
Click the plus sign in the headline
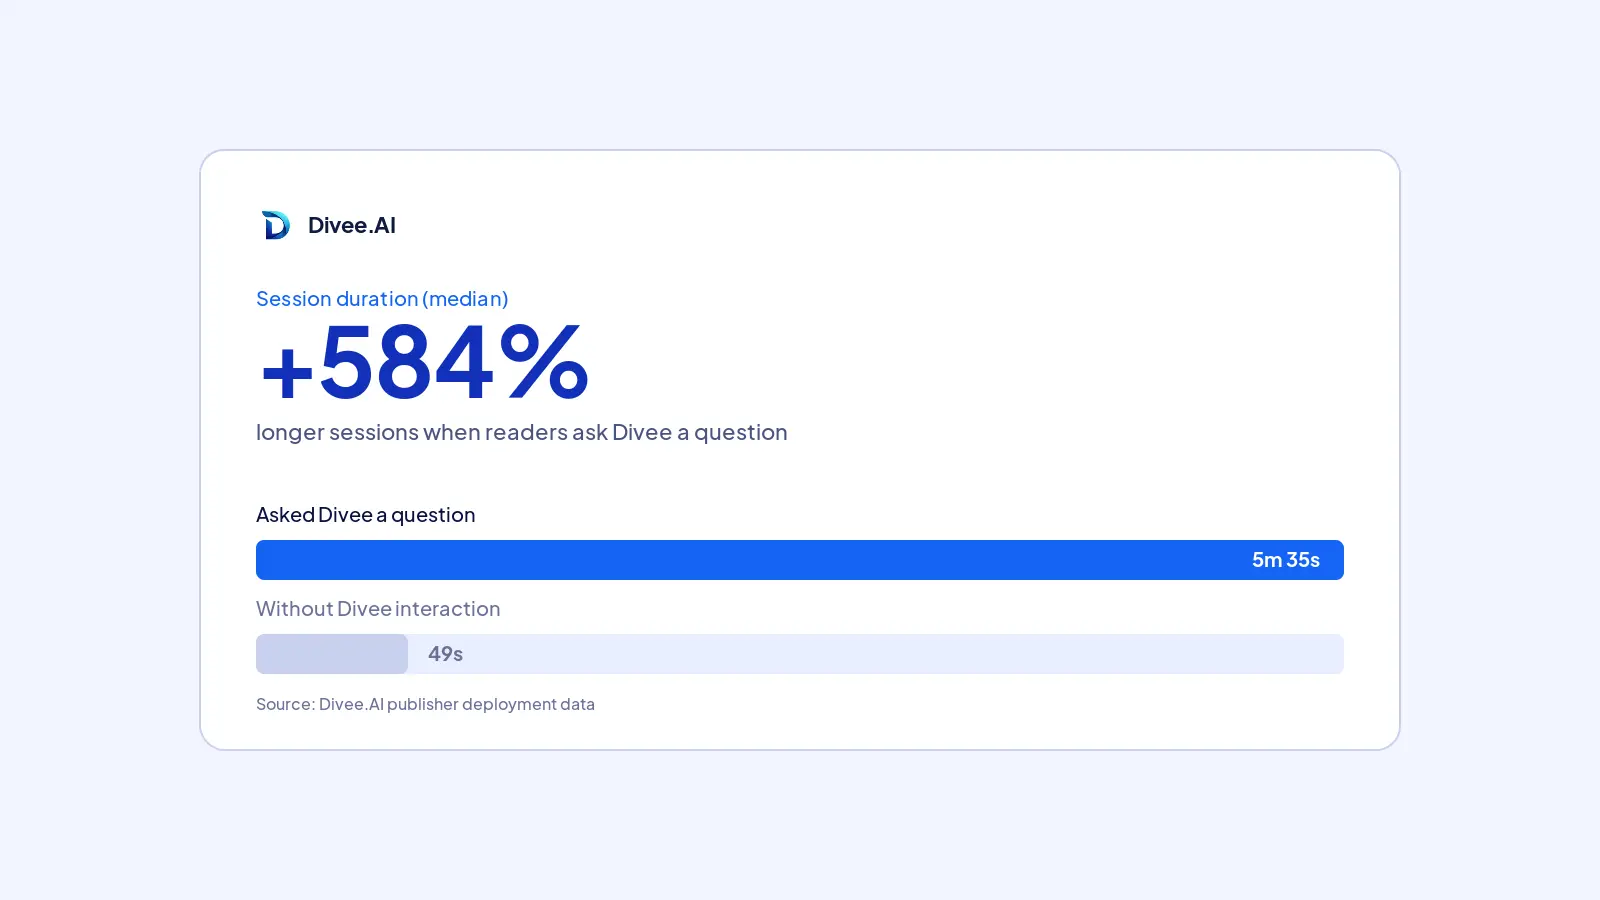(x=287, y=371)
